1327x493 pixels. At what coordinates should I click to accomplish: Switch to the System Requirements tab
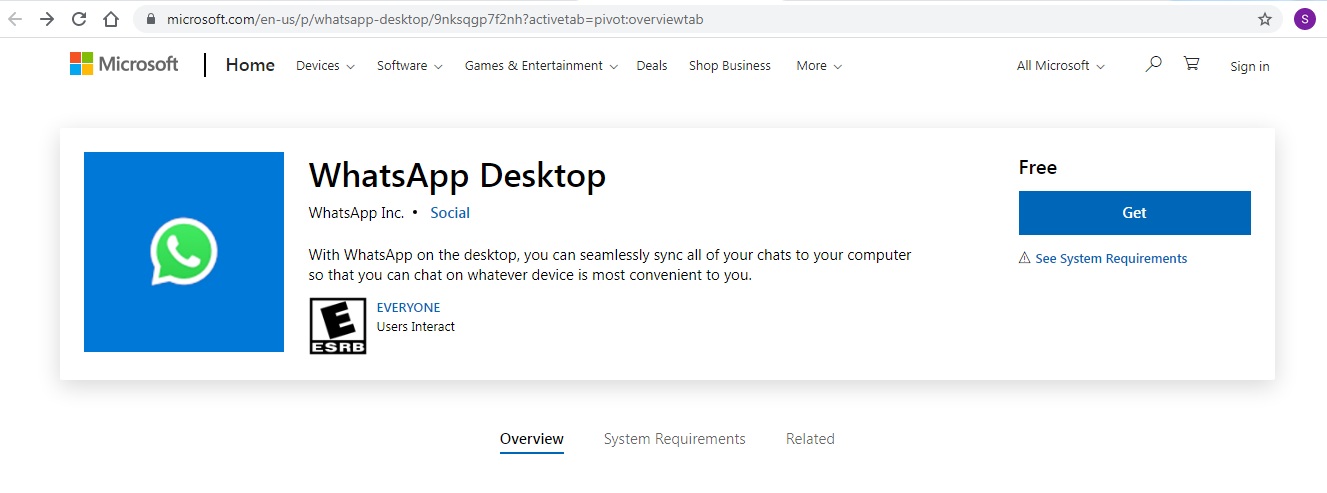[x=675, y=439]
